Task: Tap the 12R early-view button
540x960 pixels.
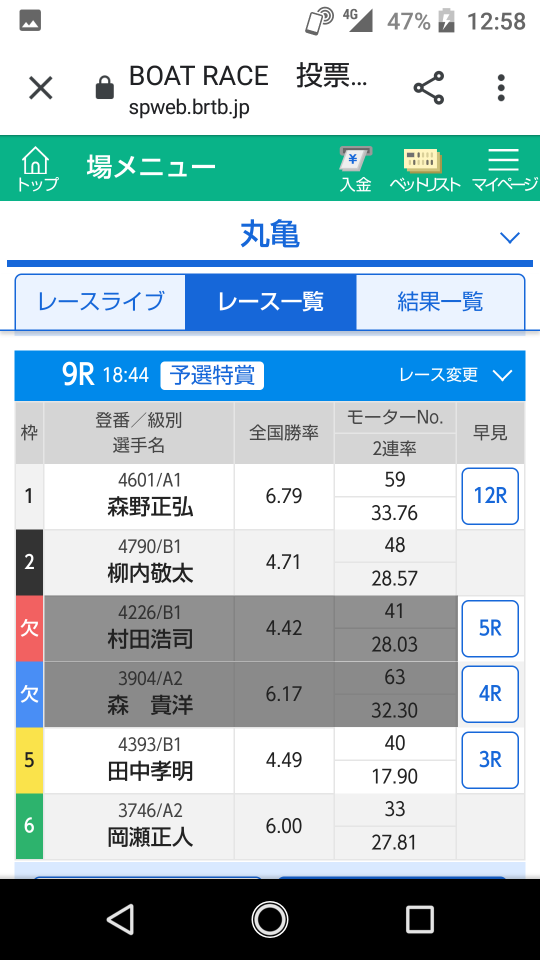Action: coord(490,497)
